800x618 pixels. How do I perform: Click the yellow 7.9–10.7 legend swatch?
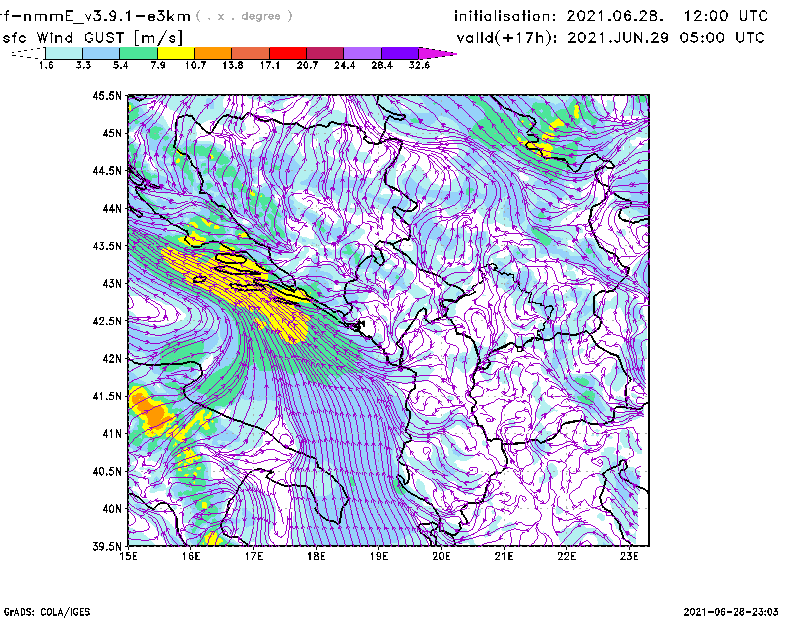point(176,53)
